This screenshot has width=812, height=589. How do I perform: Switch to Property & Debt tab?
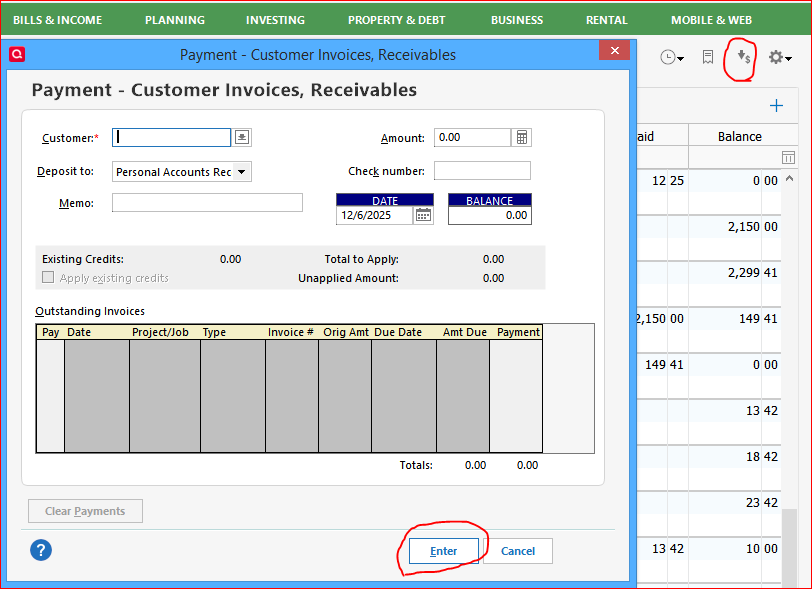click(x=398, y=20)
